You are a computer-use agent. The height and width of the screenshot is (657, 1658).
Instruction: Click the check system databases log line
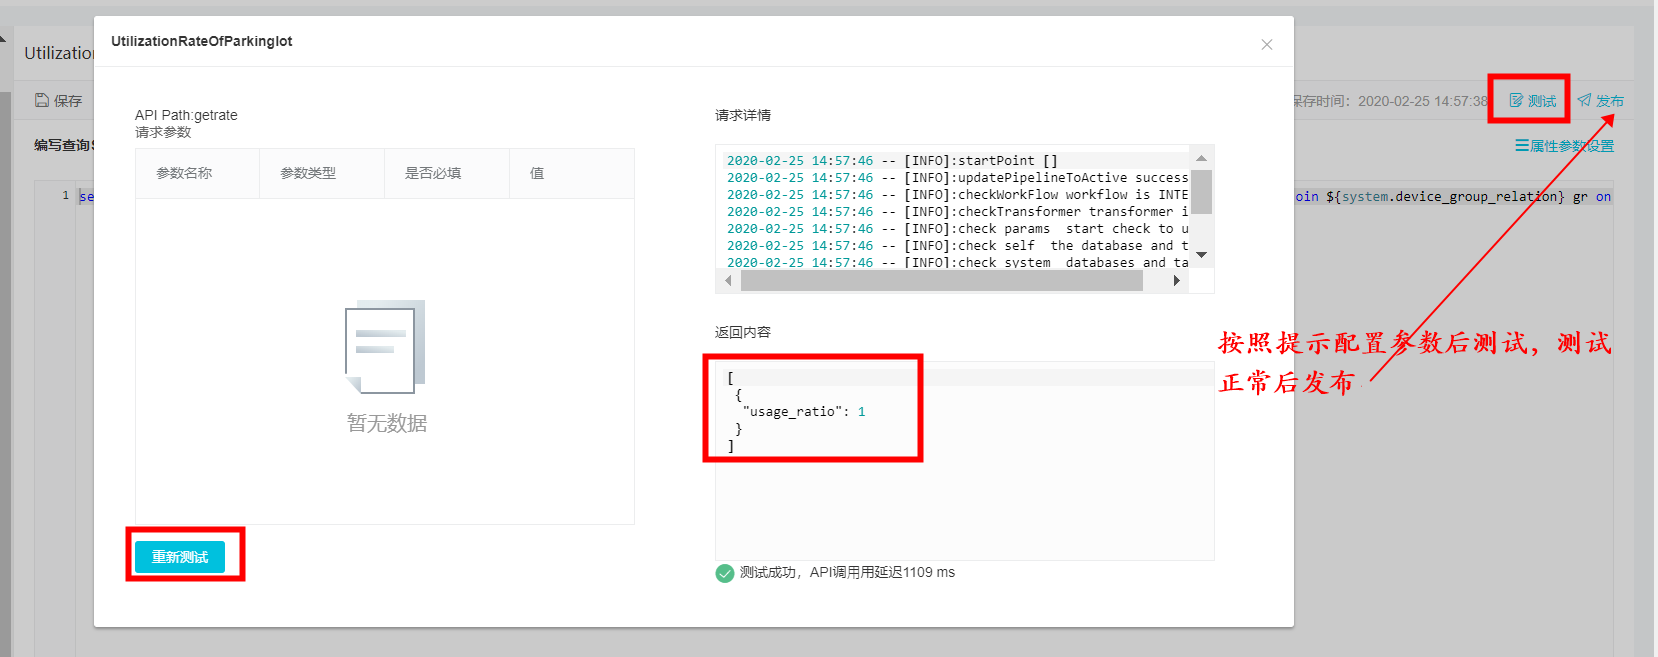957,262
